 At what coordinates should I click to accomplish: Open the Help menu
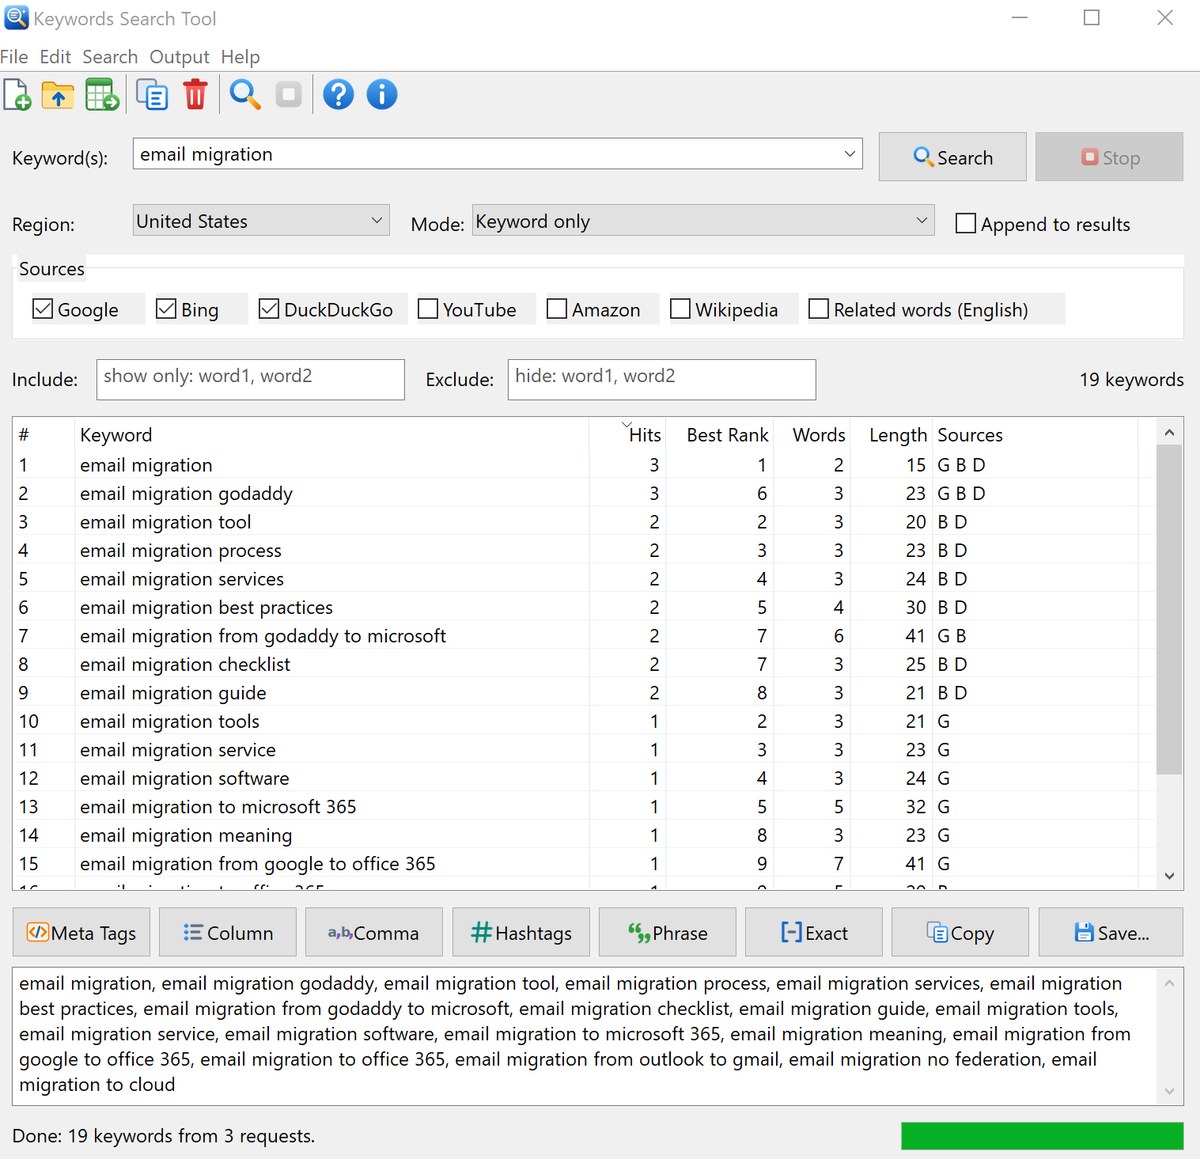[x=240, y=57]
